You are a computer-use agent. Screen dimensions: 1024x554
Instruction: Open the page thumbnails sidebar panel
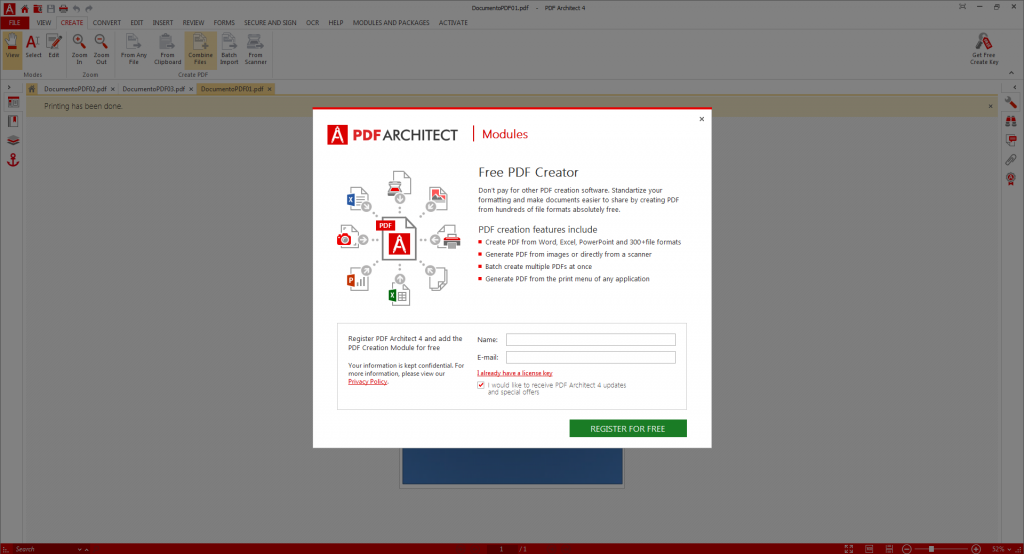pyautogui.click(x=13, y=103)
